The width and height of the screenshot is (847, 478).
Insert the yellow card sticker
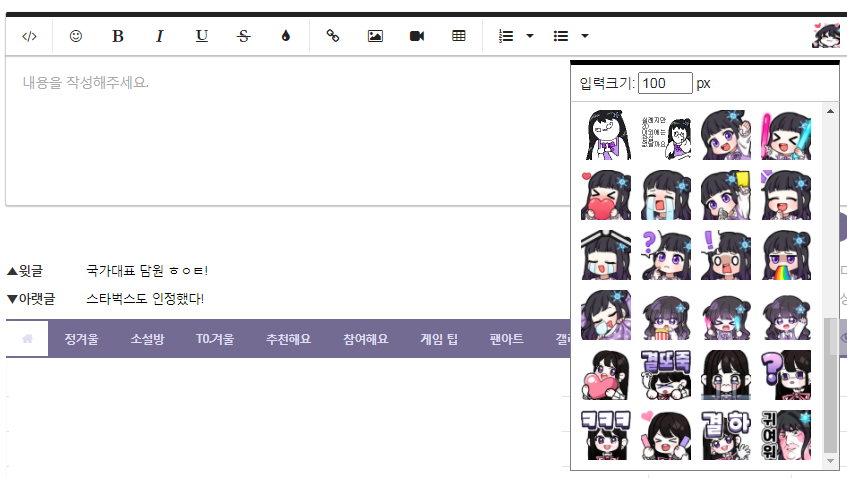[725, 196]
